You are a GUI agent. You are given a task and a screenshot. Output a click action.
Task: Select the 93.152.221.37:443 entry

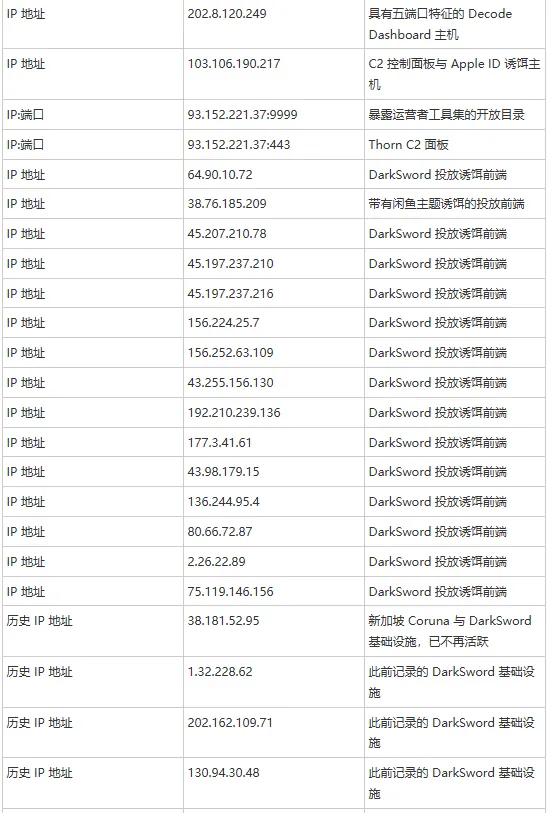239,145
